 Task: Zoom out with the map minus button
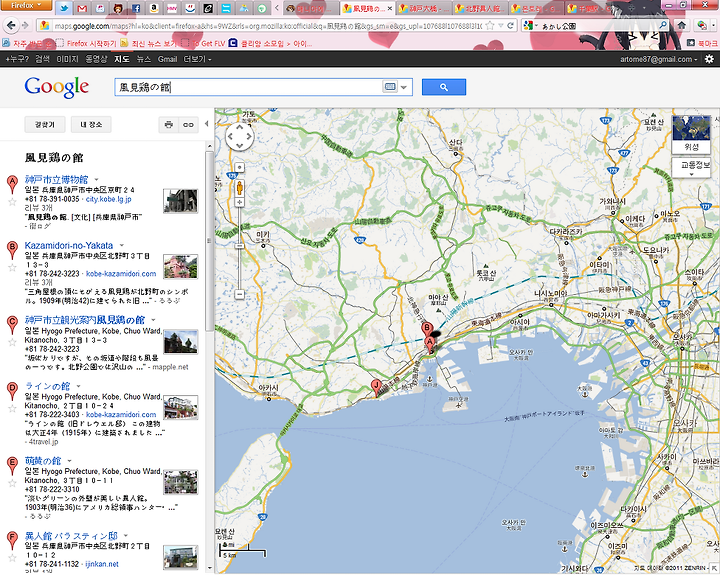point(239,294)
